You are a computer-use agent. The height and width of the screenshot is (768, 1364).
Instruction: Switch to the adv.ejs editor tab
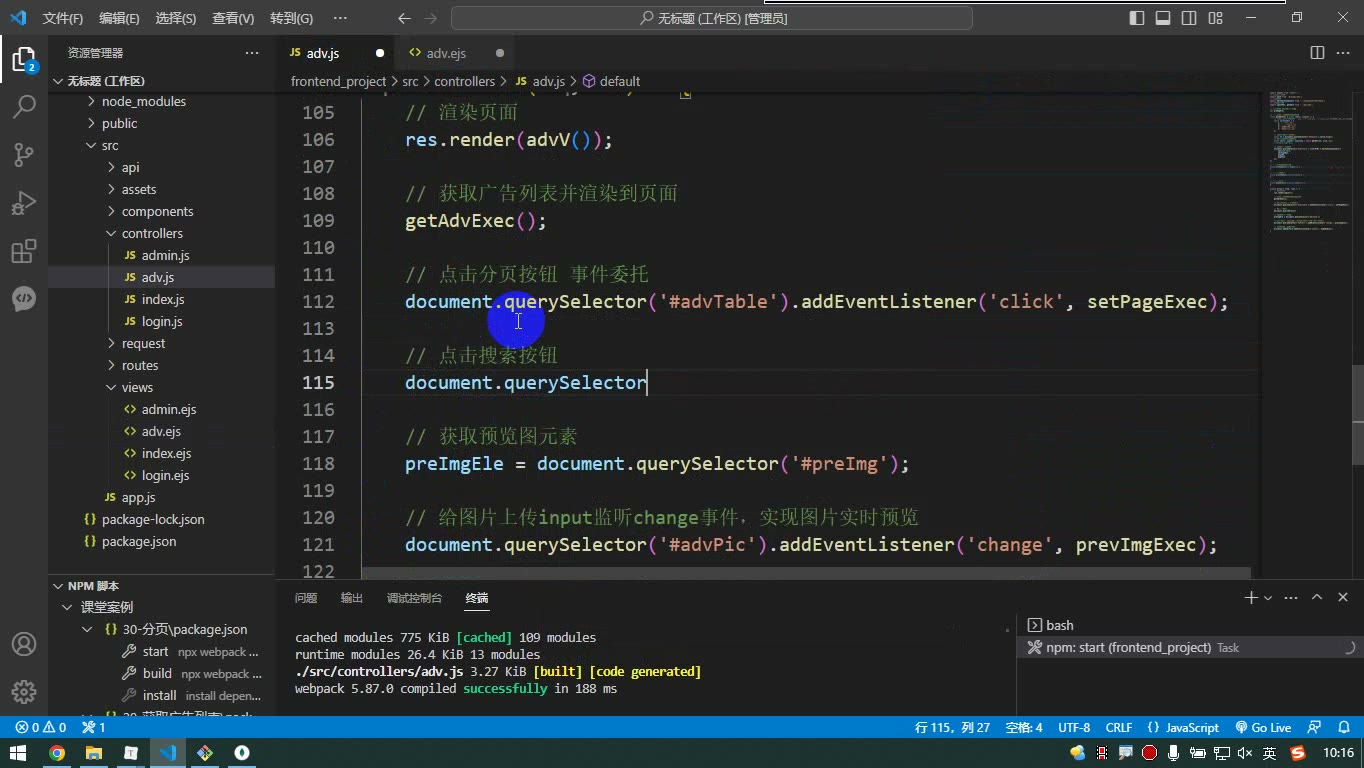click(x=446, y=53)
